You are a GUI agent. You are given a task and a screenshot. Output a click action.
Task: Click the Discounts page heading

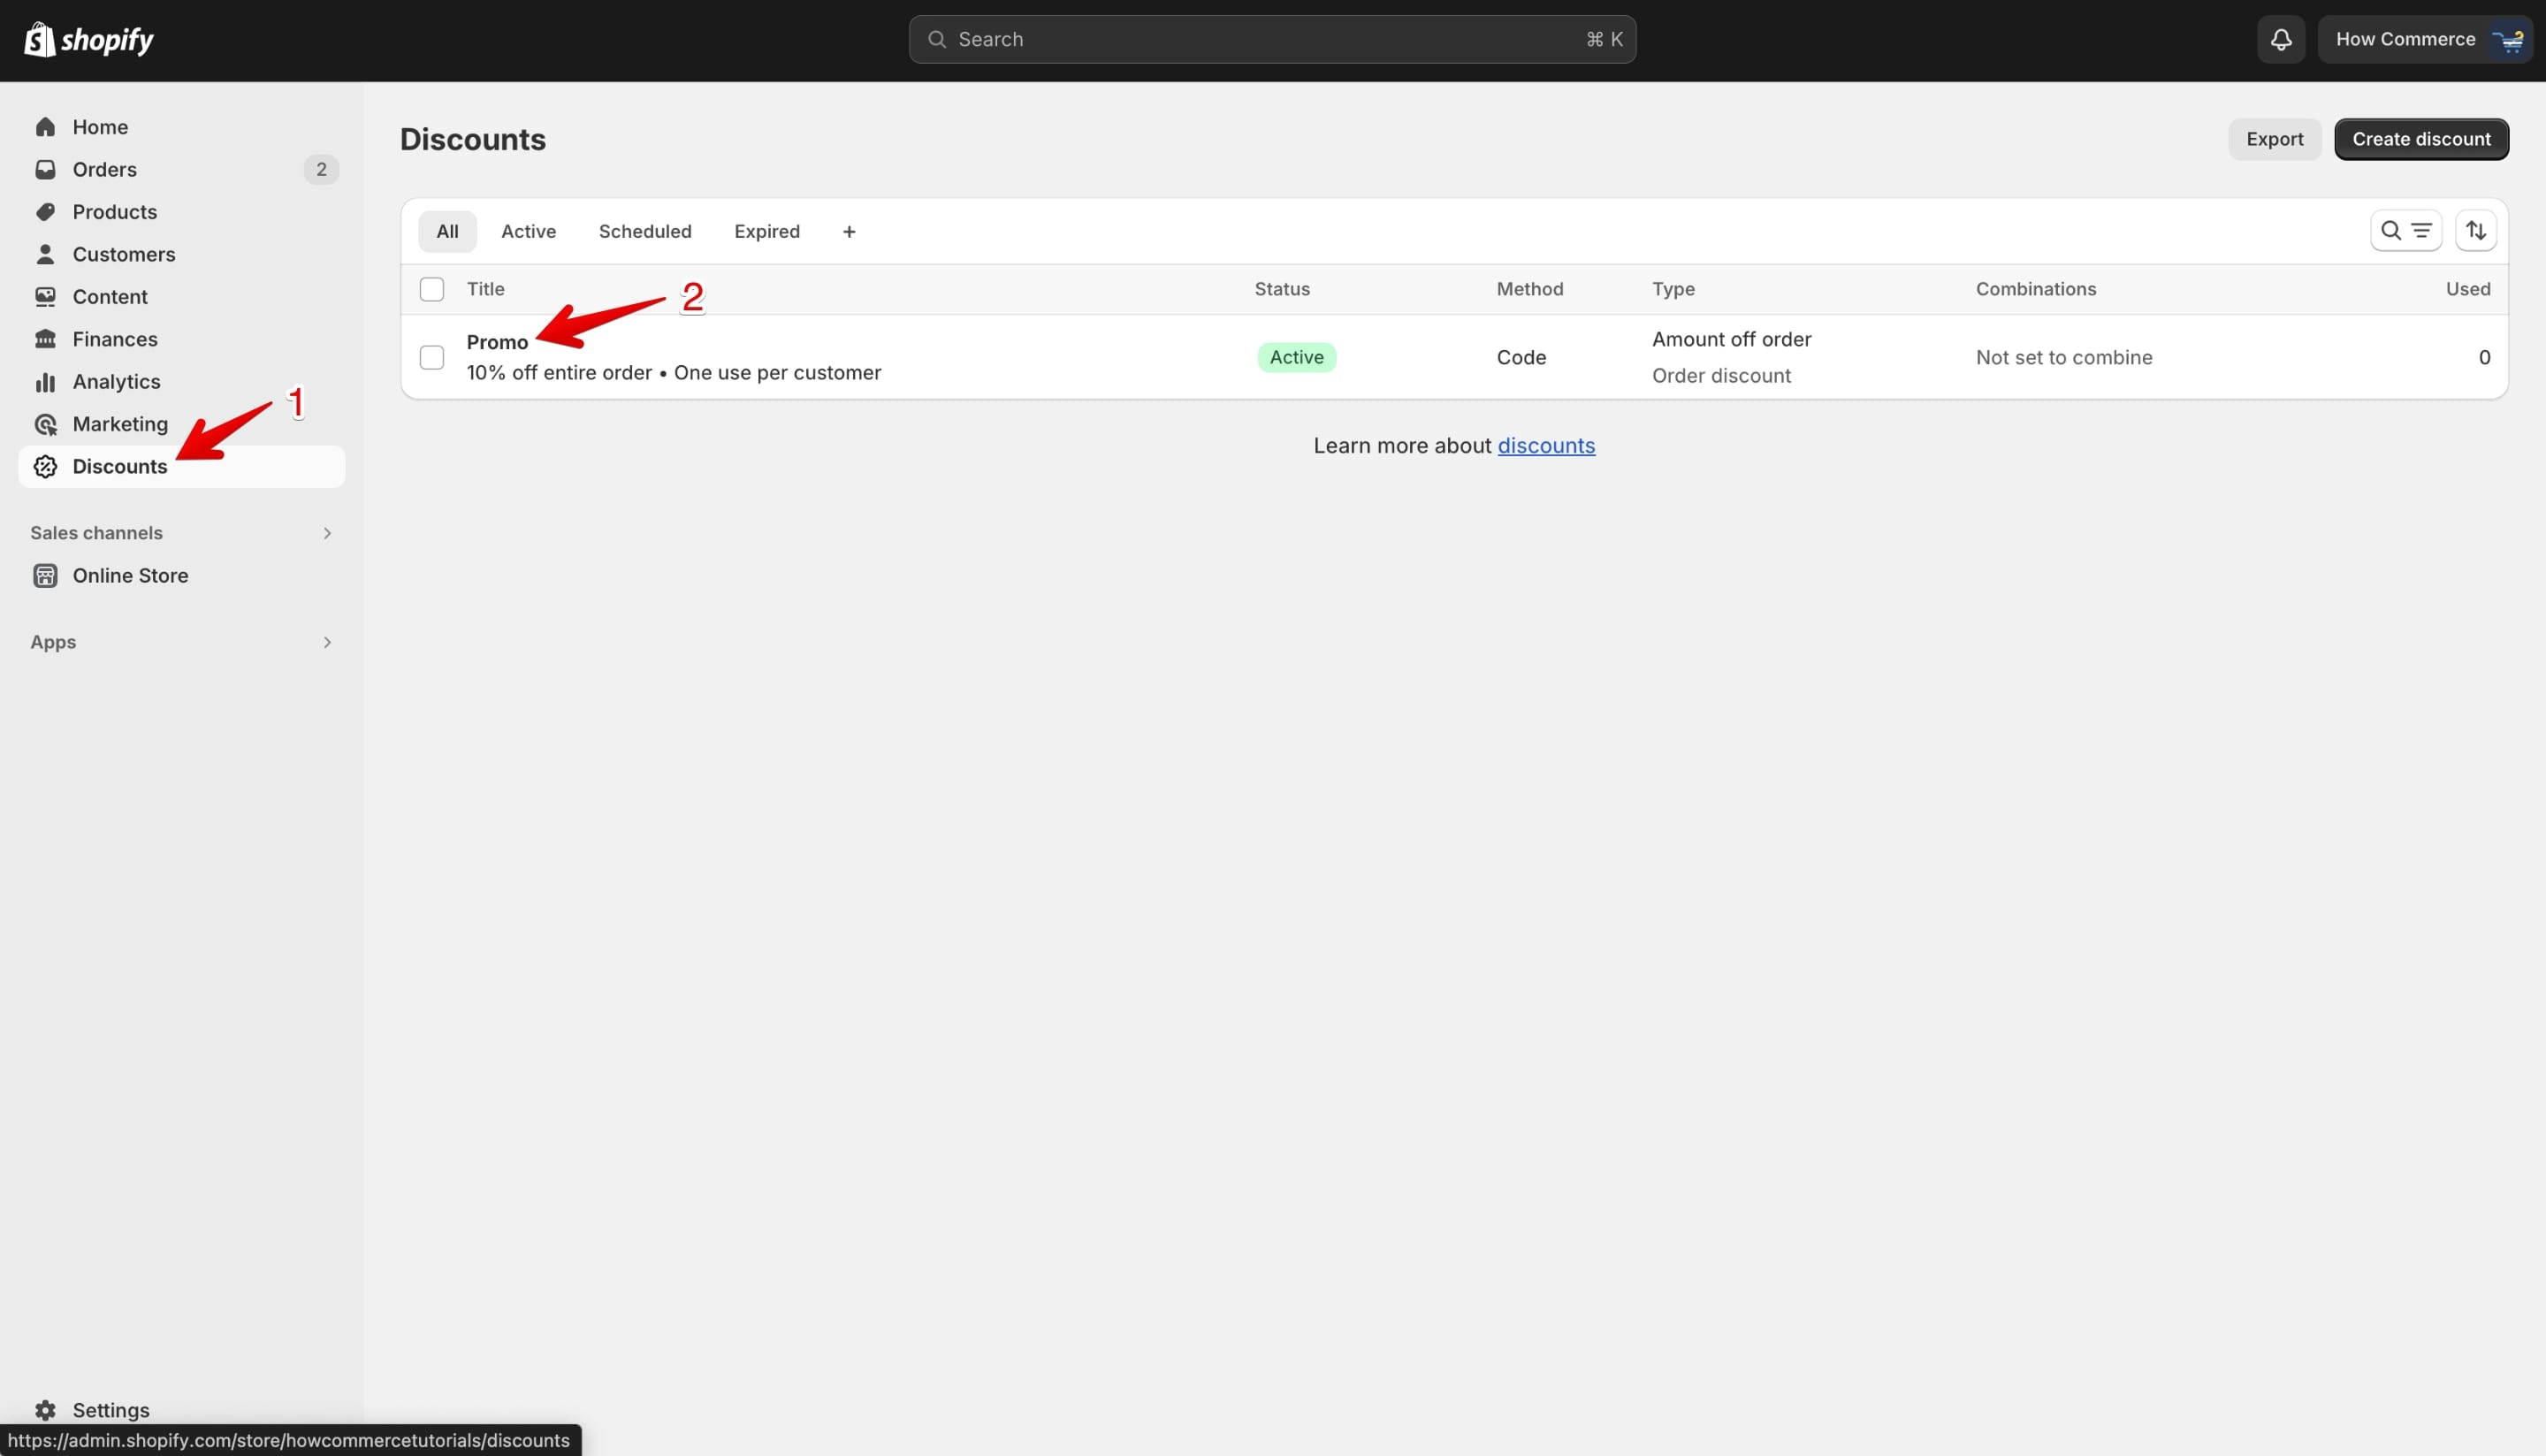[x=473, y=139]
